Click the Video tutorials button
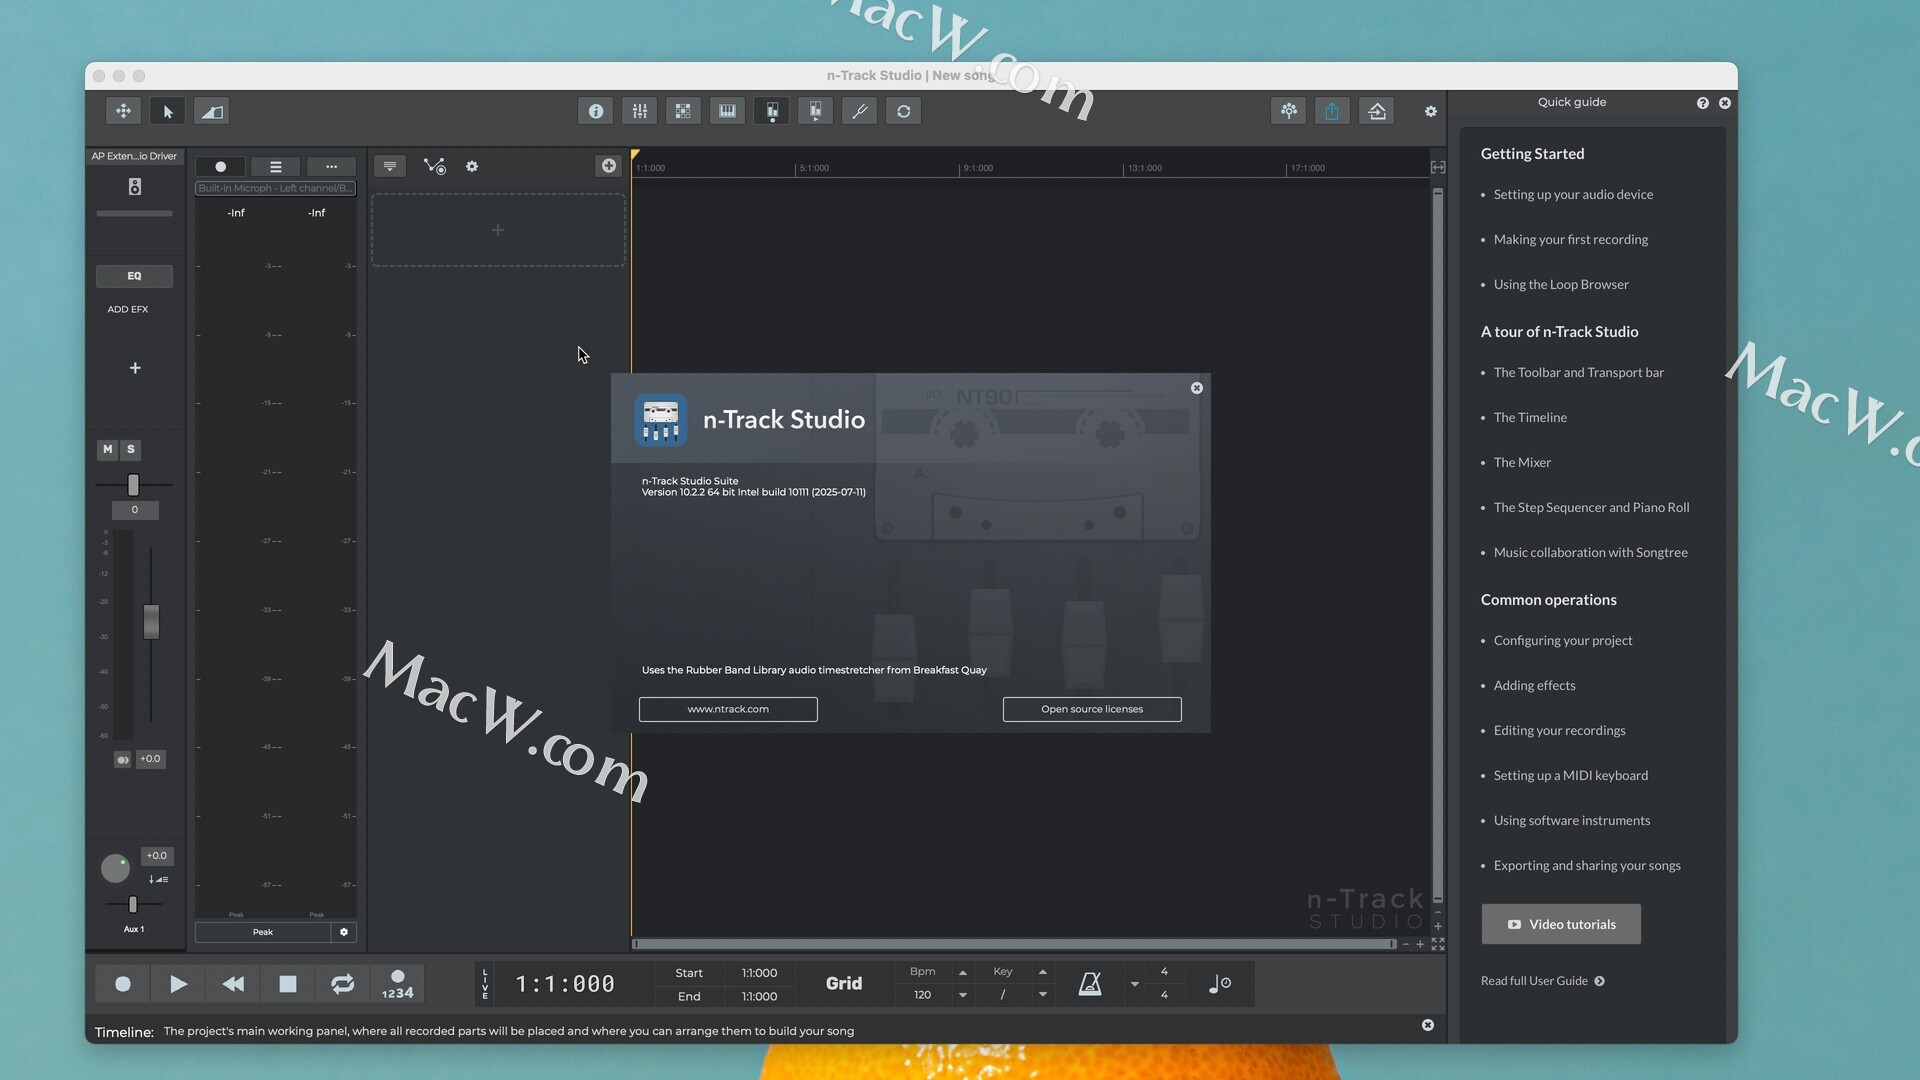 click(1561, 925)
